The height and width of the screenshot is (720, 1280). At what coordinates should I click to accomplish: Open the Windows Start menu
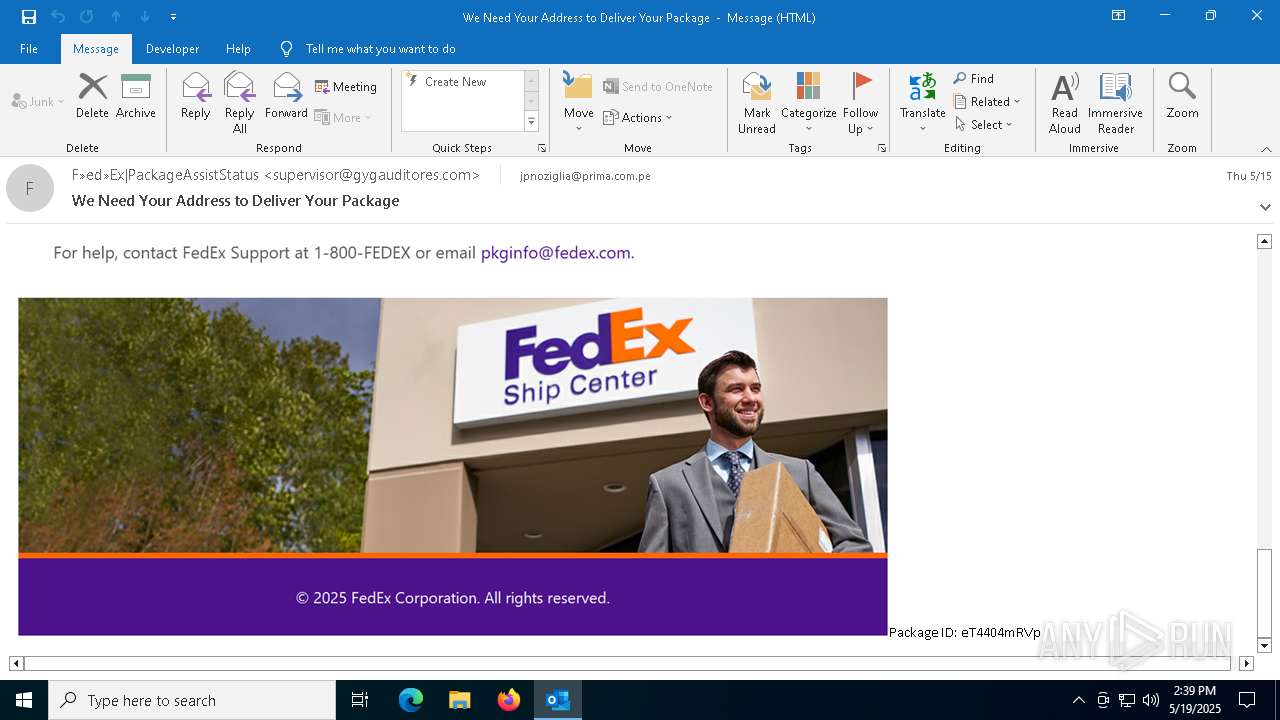tap(24, 700)
